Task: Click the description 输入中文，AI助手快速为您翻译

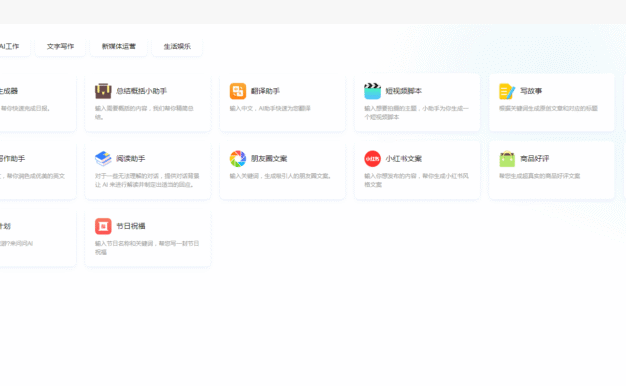Action: click(270, 108)
